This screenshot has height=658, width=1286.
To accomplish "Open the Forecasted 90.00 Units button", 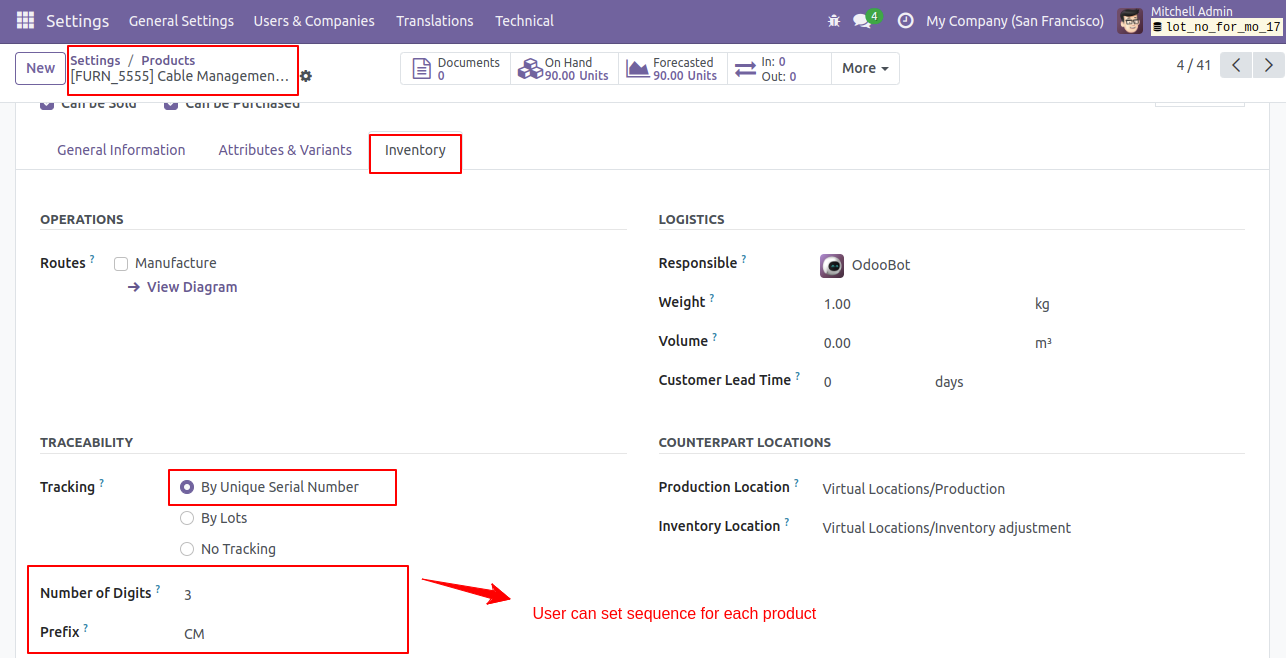I will pos(673,69).
